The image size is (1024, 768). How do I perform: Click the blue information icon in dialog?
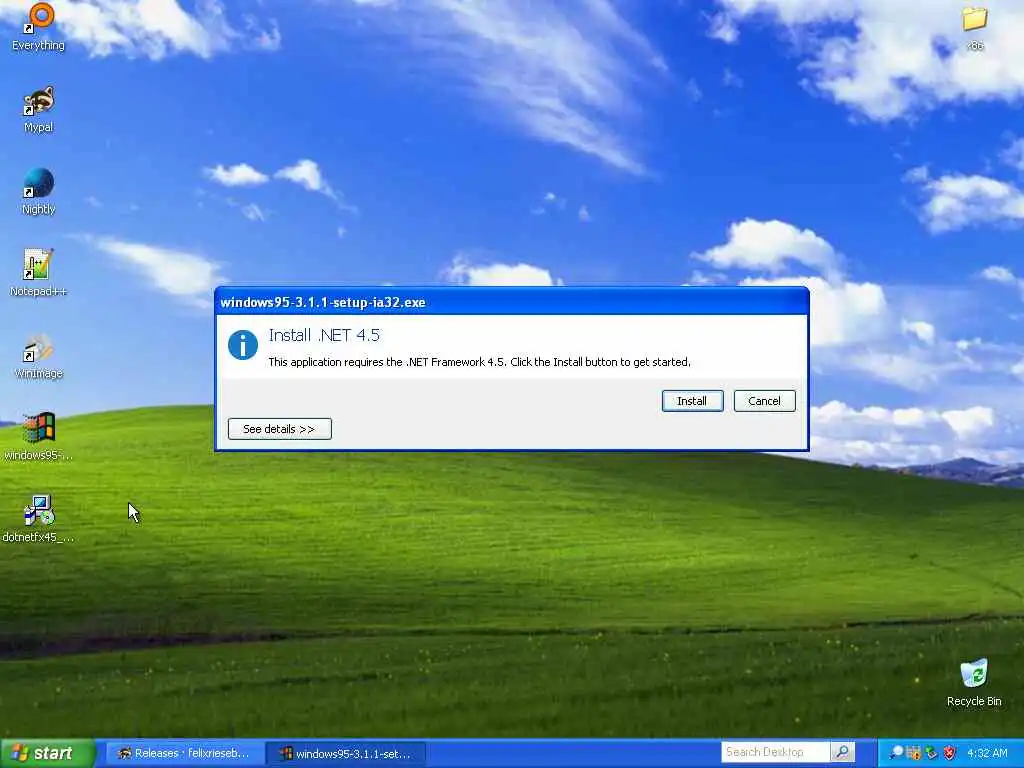pos(243,345)
